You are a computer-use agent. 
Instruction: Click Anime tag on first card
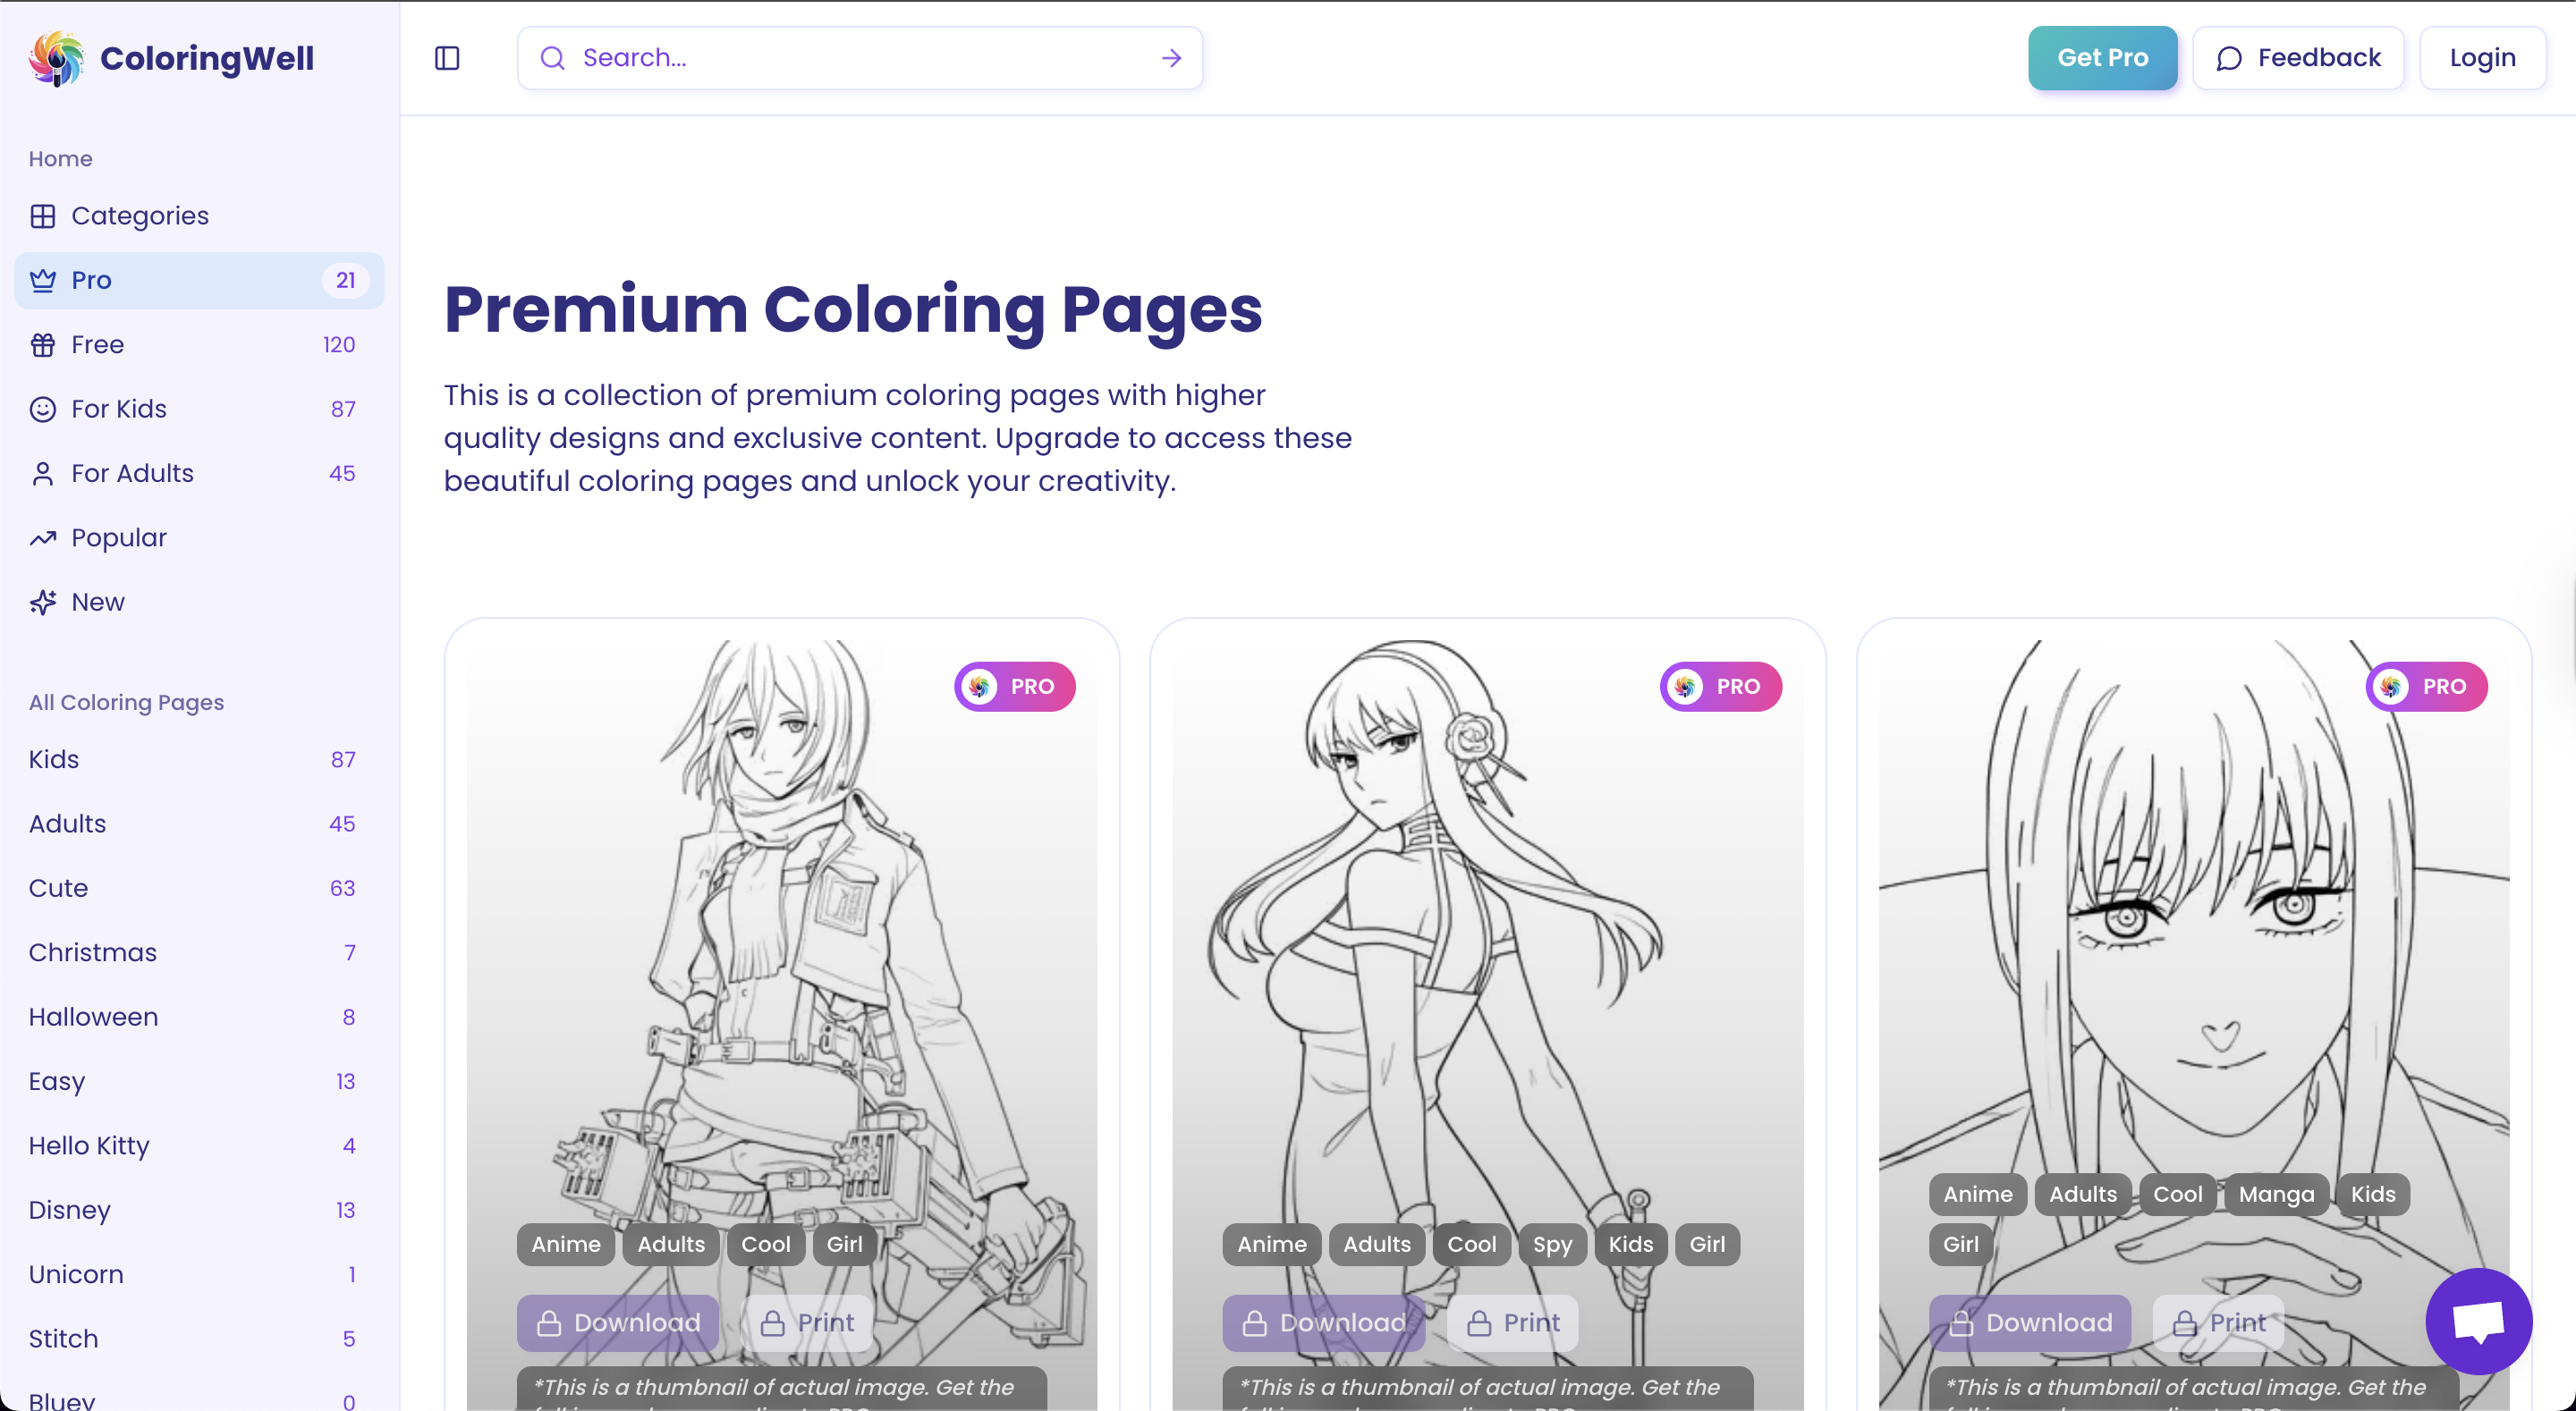(566, 1245)
